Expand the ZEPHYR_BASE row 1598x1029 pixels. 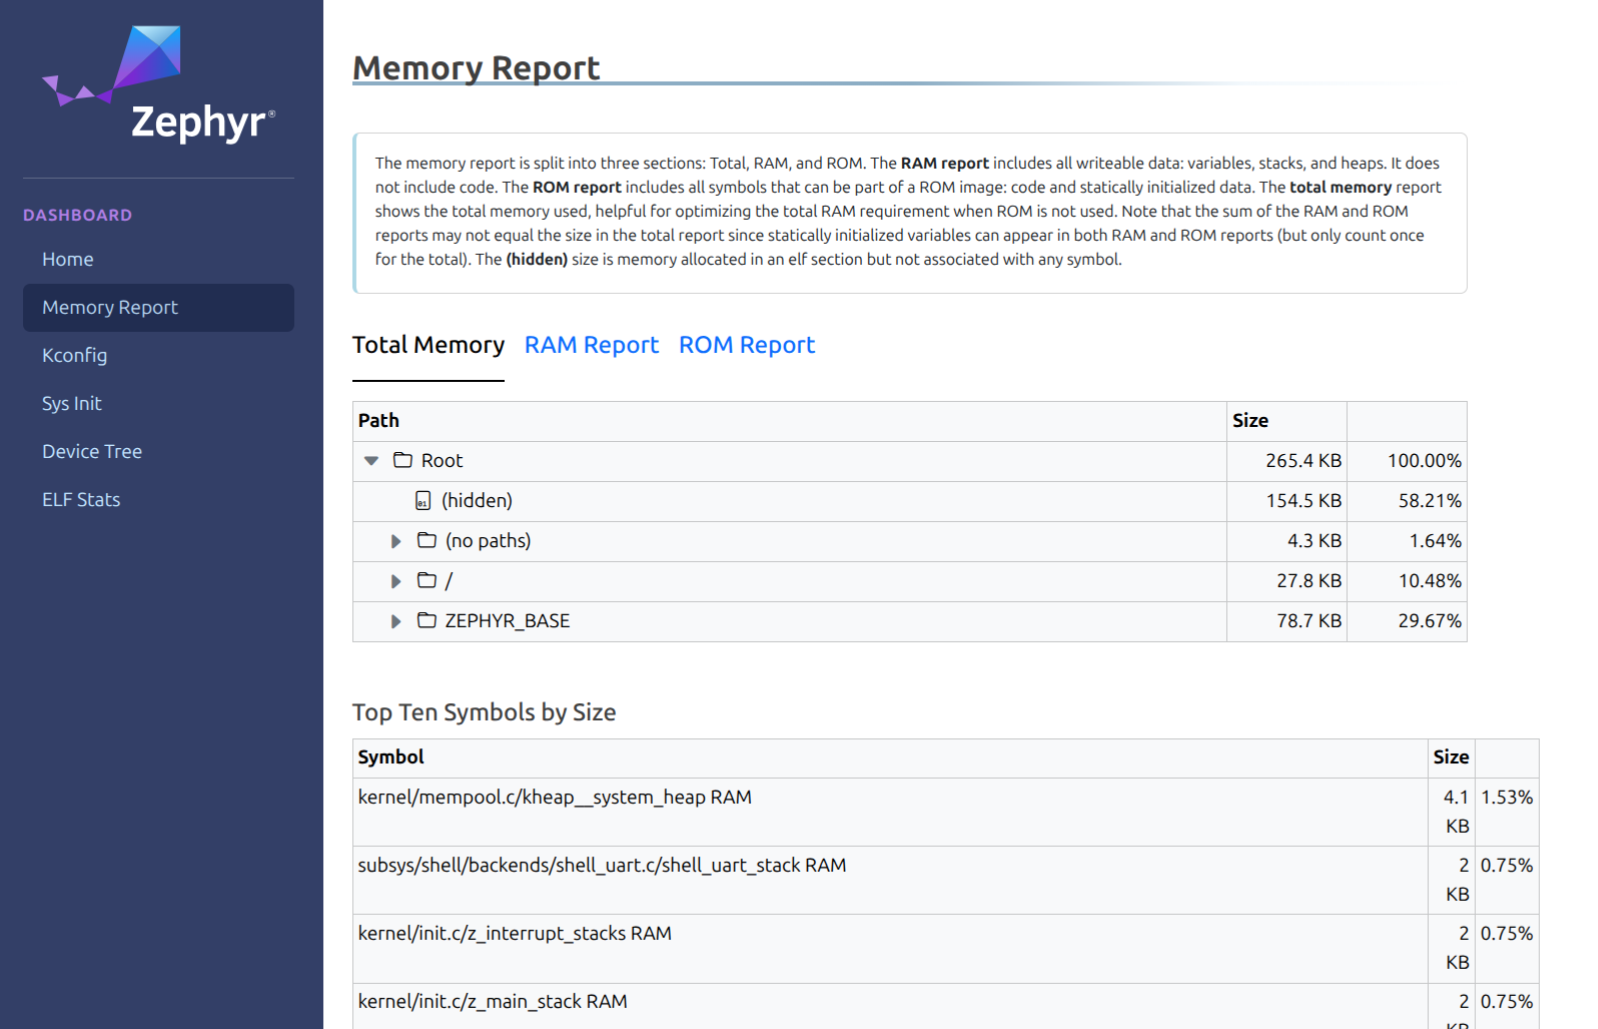(x=396, y=621)
